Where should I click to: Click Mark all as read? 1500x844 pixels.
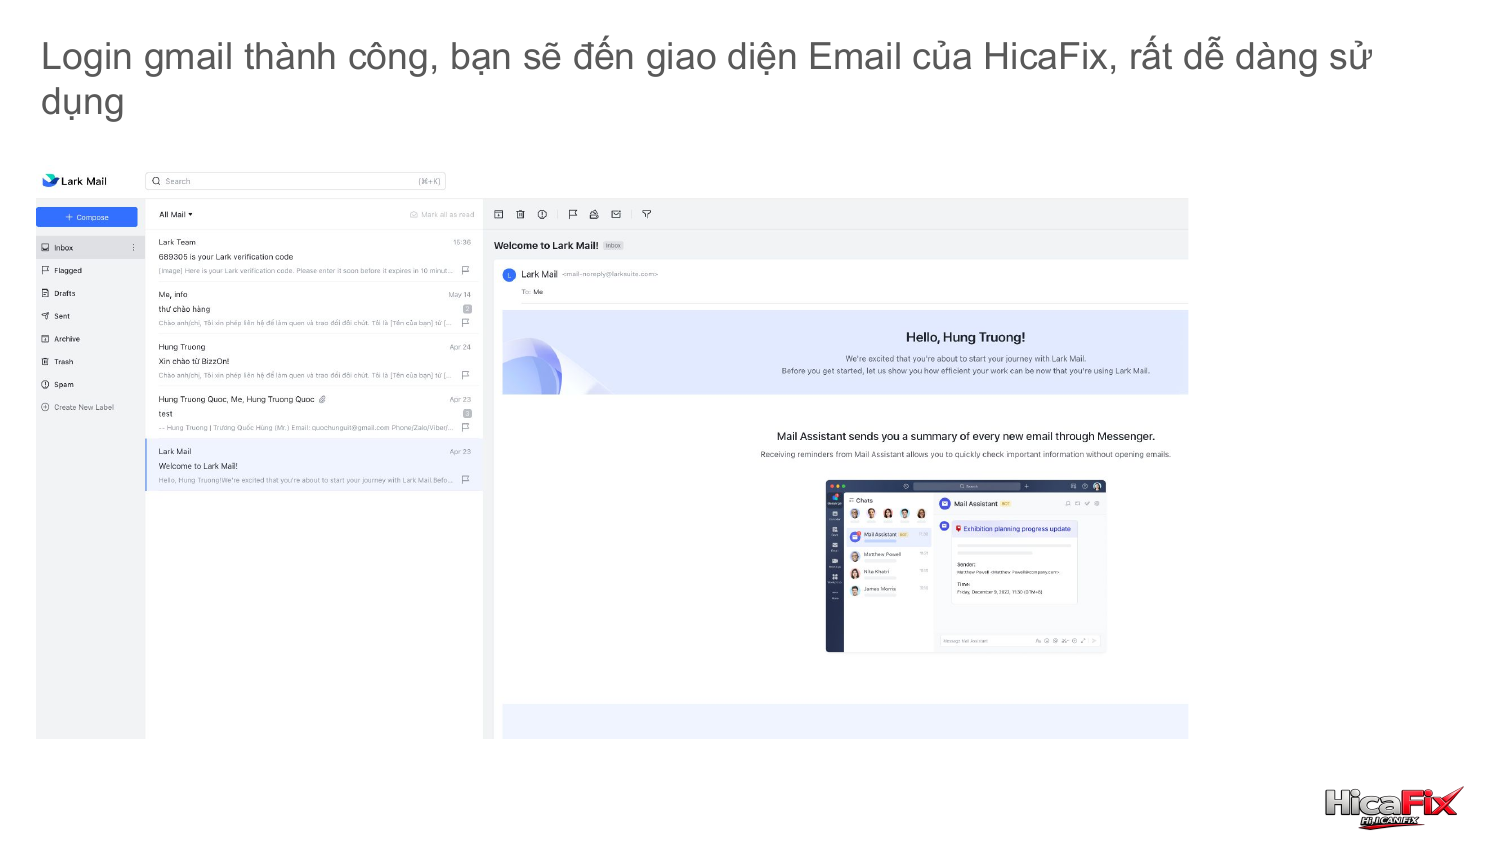tap(442, 214)
